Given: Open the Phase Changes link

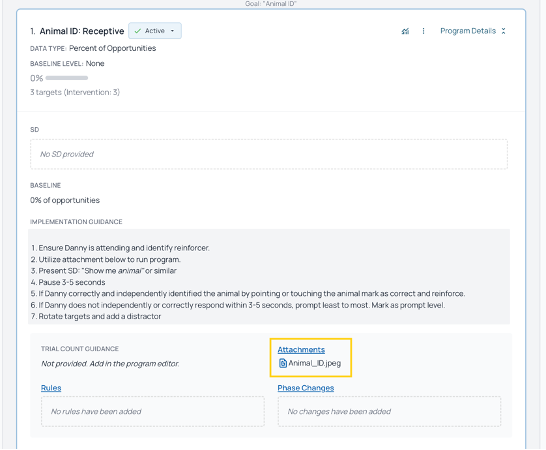Looking at the screenshot, I should pos(306,388).
